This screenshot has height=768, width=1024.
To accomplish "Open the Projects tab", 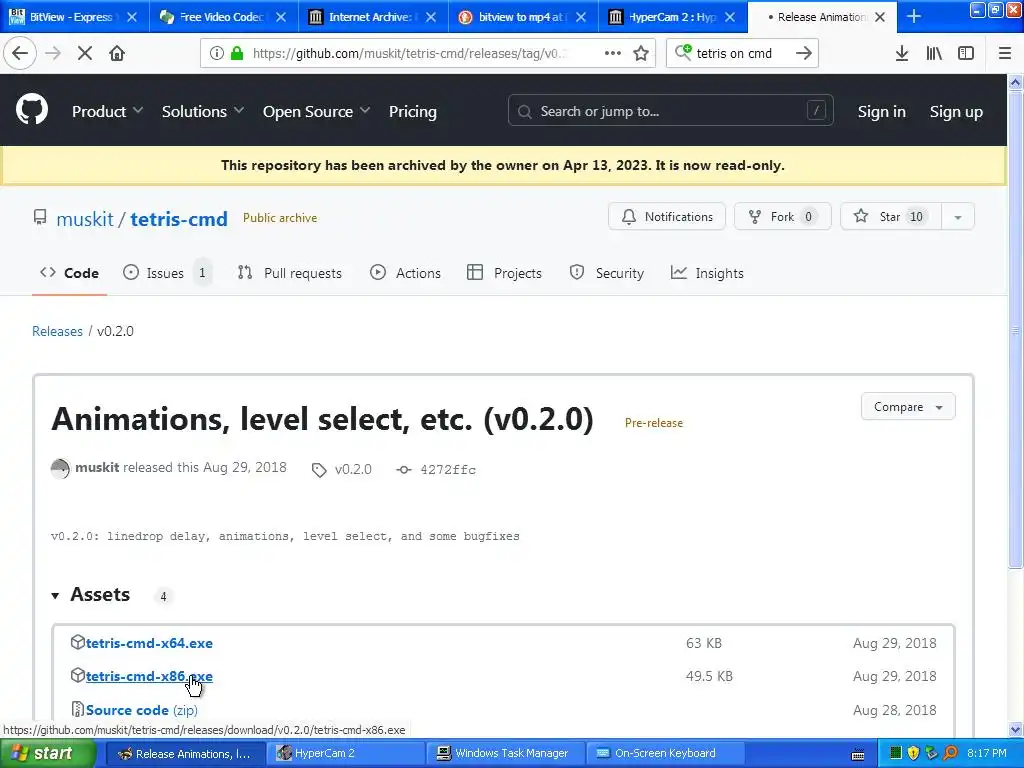I will pyautogui.click(x=504, y=273).
